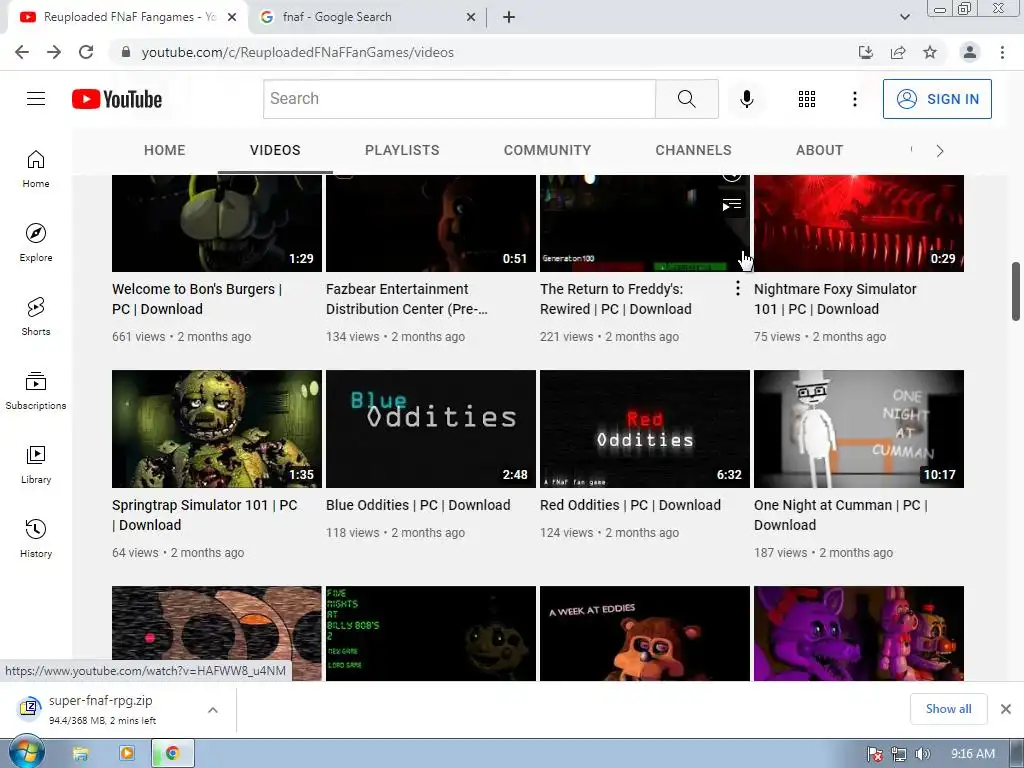Click the One Night at Cumman thumbnail
Viewport: 1024px width, 768px height.
[x=859, y=429]
